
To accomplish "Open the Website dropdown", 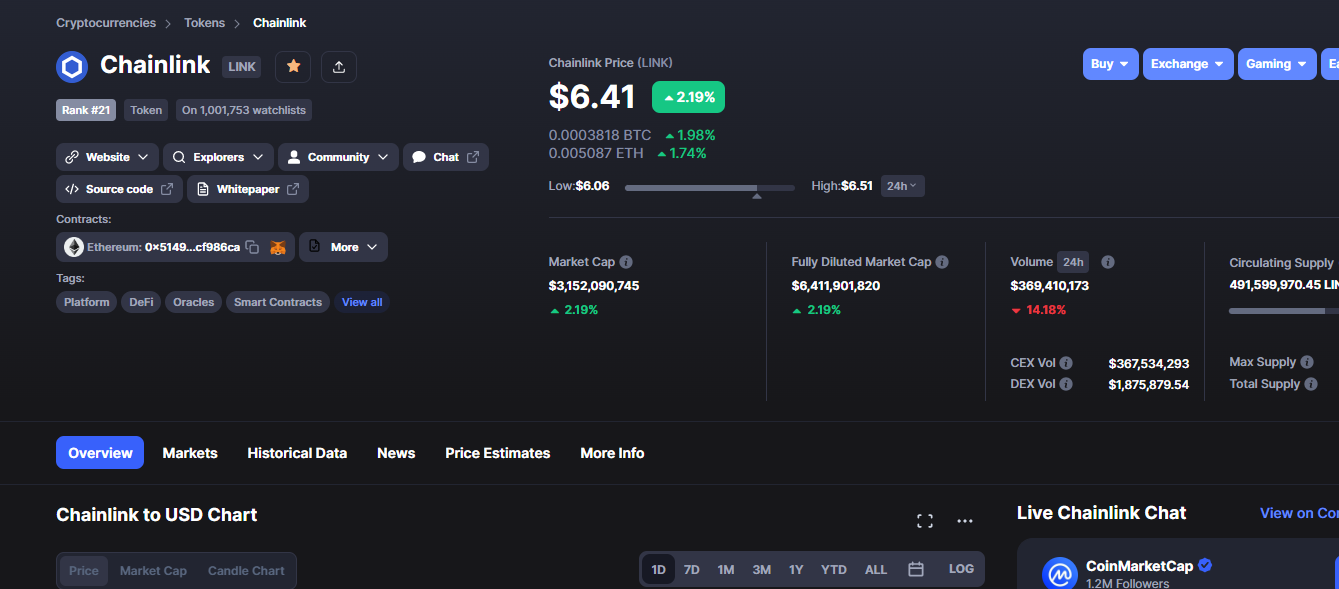I will (107, 157).
